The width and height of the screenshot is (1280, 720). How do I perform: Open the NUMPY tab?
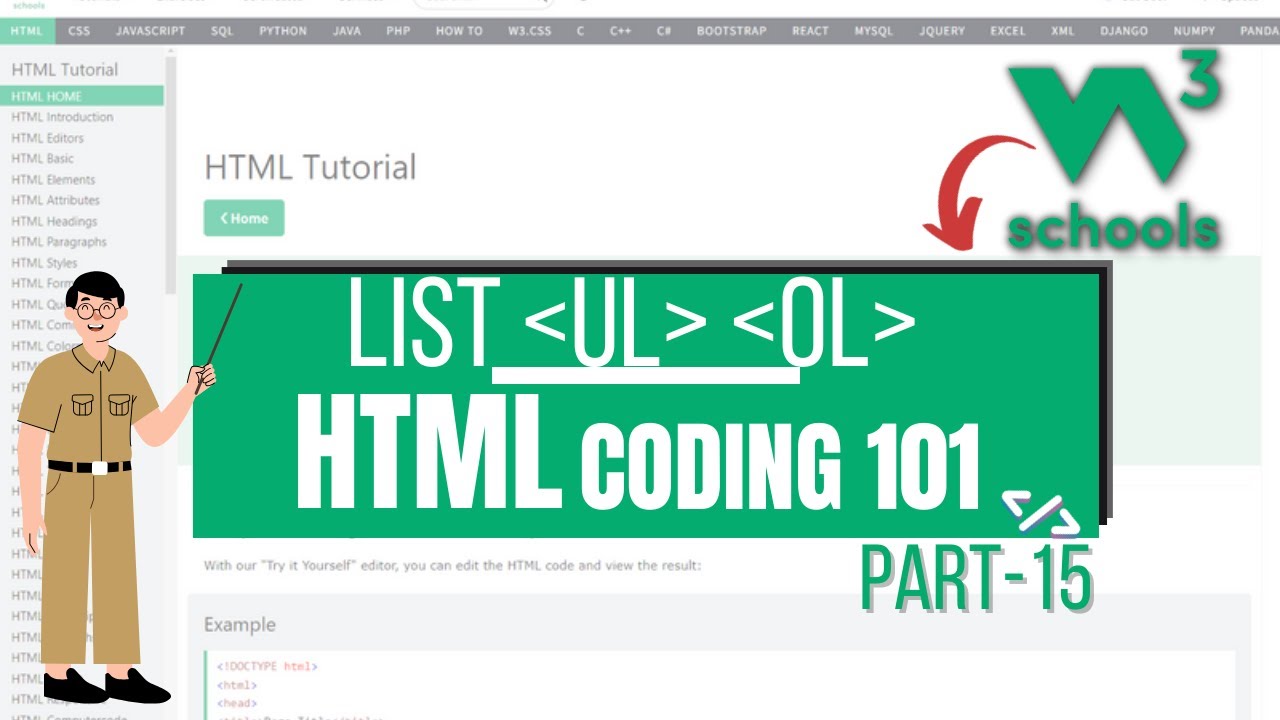(1194, 31)
